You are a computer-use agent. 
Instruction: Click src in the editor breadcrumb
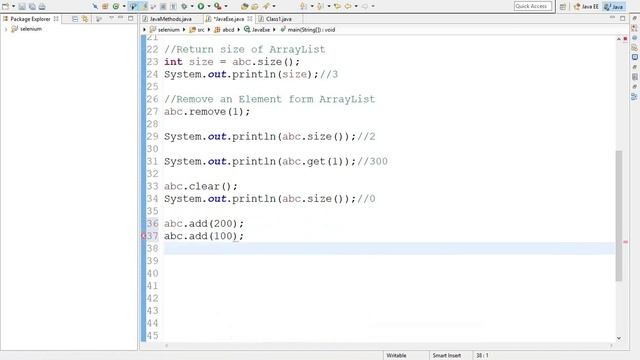(200, 30)
